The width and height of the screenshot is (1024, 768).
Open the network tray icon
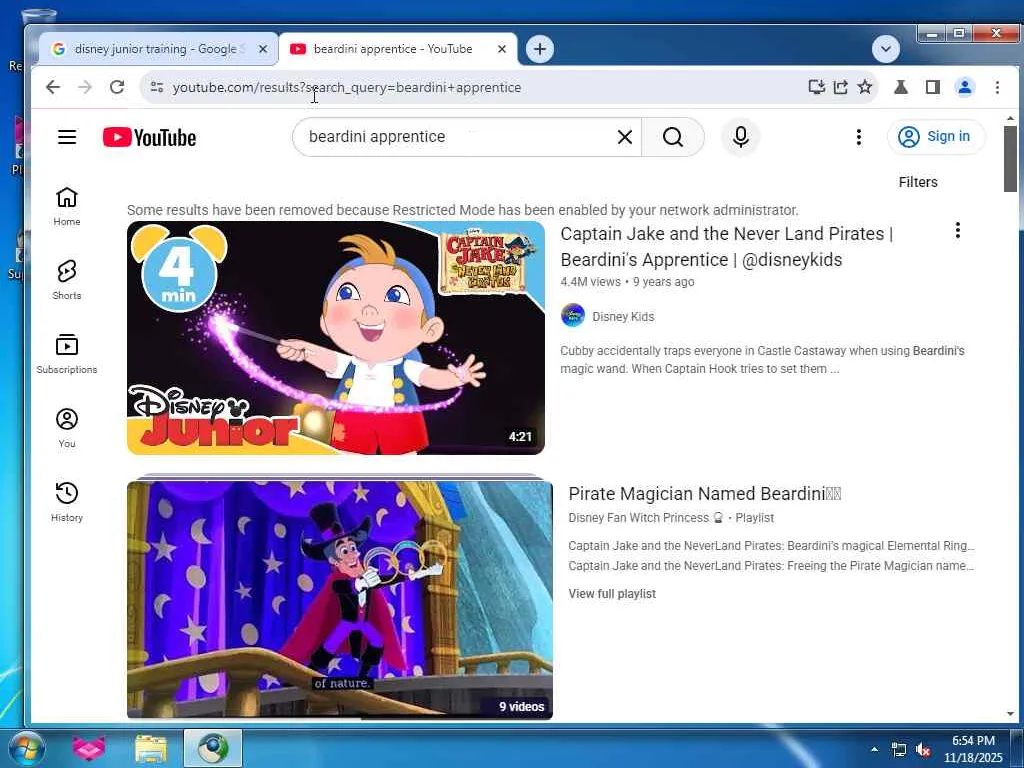[x=899, y=750]
